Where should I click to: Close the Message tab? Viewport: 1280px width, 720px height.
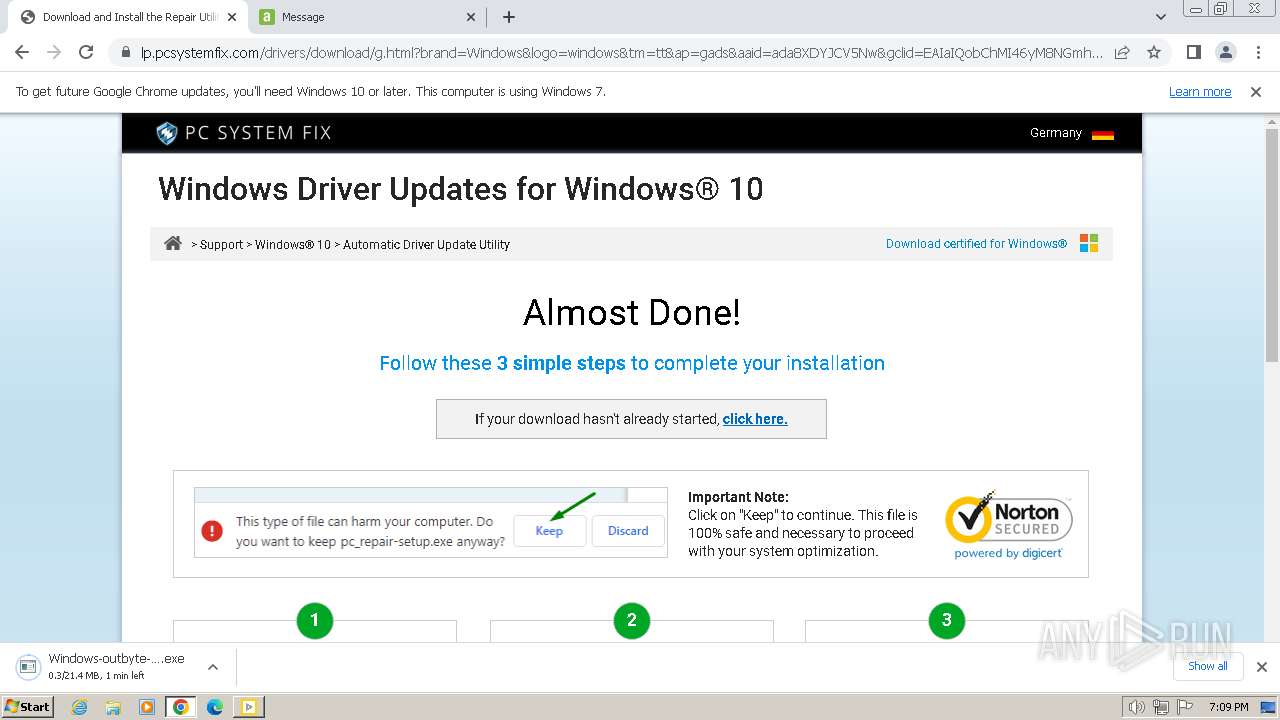click(471, 17)
